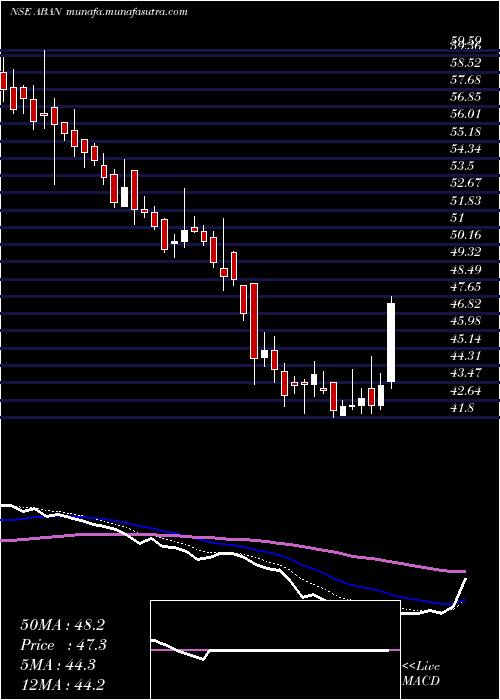Click the long red candle falling from 47.65
Viewport: 500px width, 700px height.
coord(254,321)
